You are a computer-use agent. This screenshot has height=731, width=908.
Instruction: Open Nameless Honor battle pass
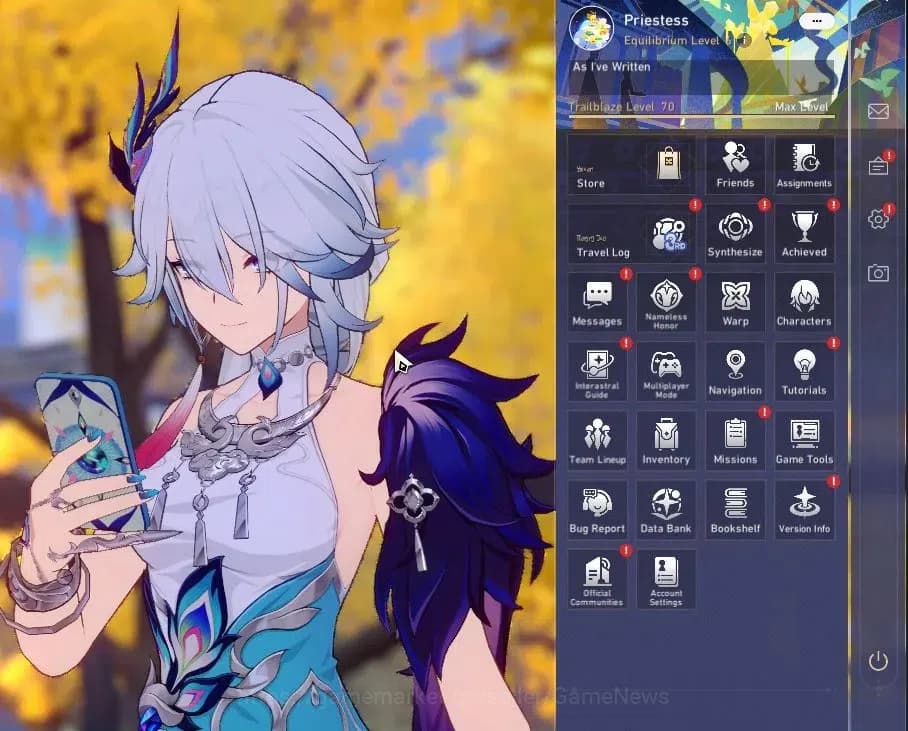(x=666, y=303)
